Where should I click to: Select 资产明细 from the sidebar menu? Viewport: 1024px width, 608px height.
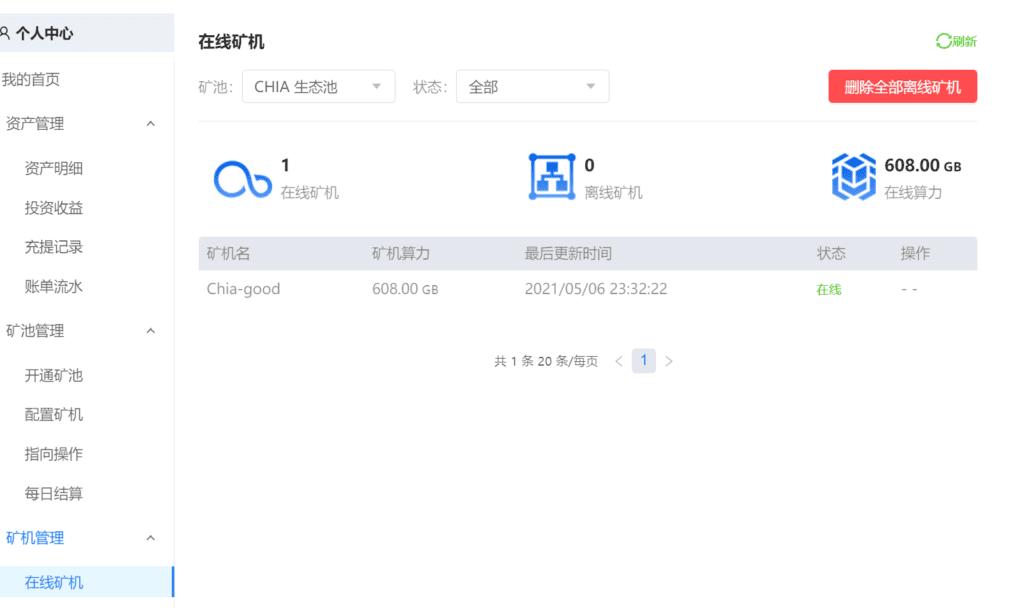click(x=54, y=168)
